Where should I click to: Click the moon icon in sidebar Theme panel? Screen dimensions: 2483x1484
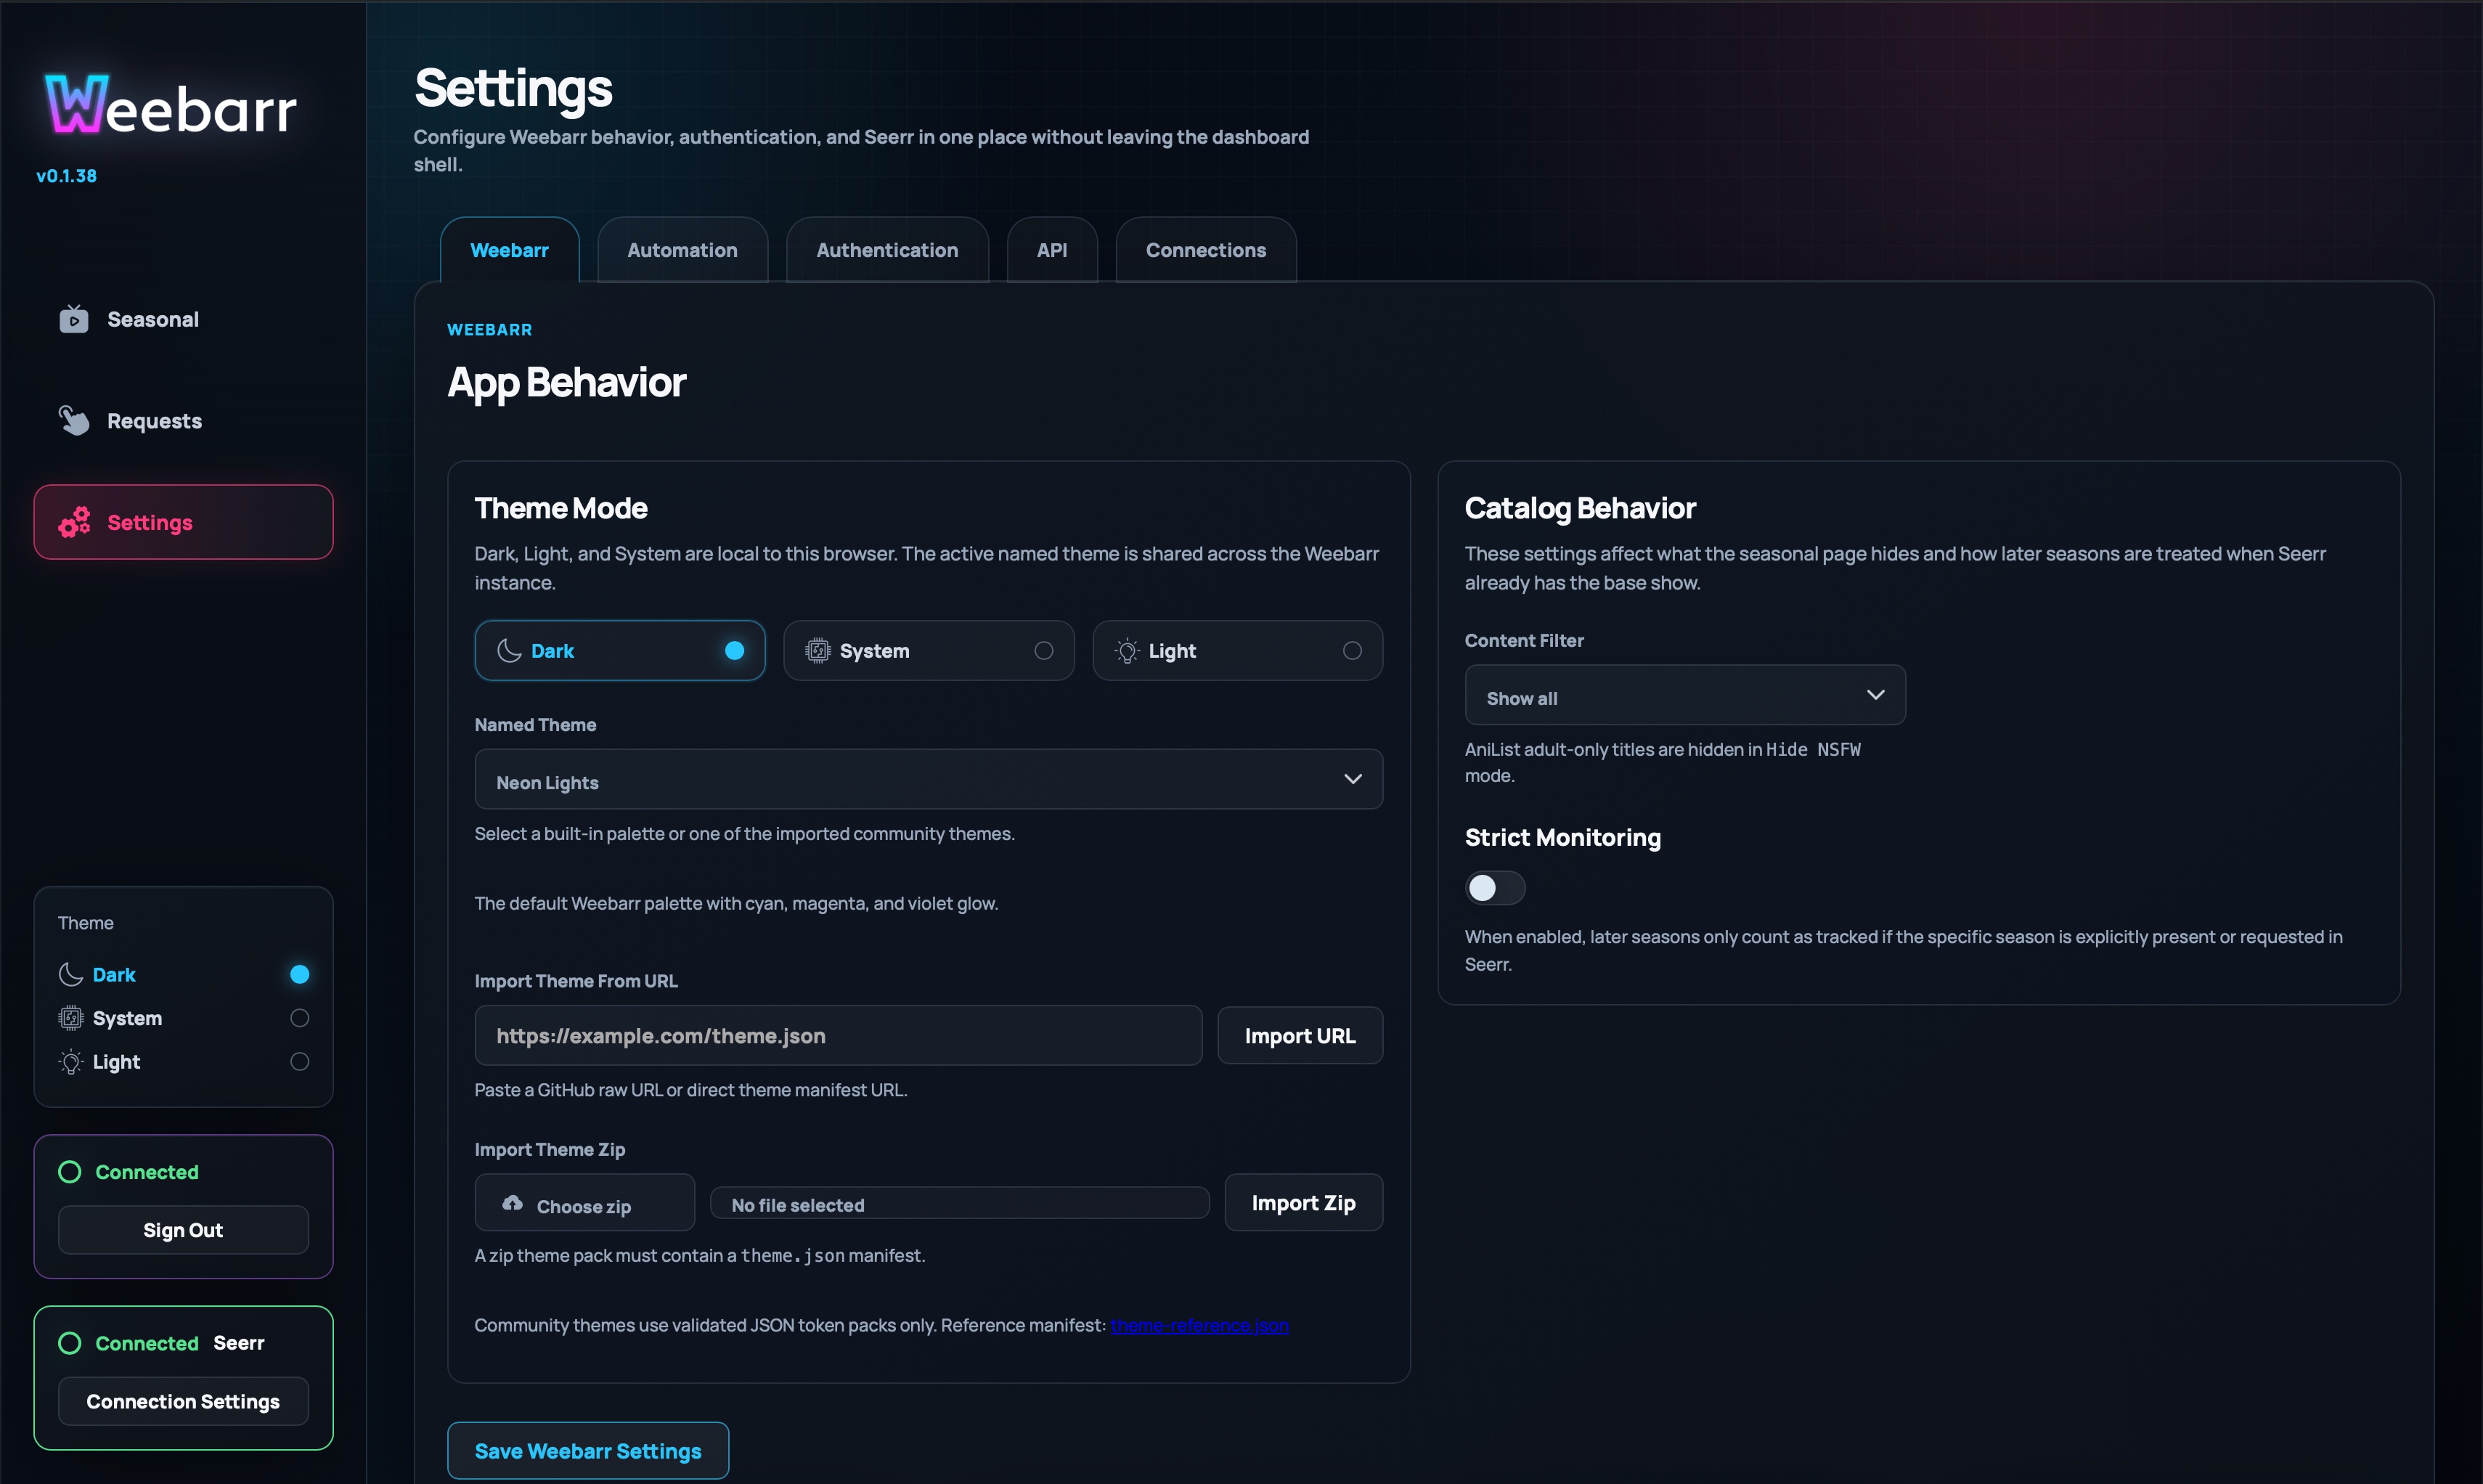[70, 974]
